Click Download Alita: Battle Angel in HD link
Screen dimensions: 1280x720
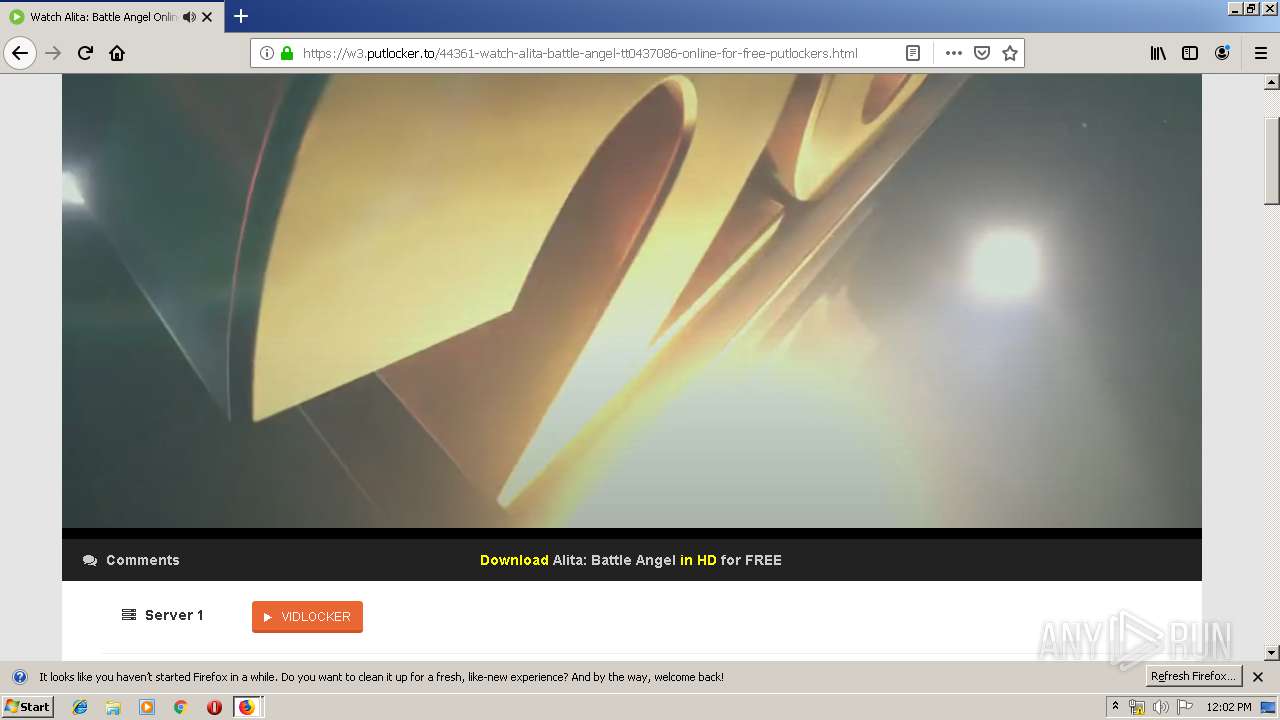[631, 560]
